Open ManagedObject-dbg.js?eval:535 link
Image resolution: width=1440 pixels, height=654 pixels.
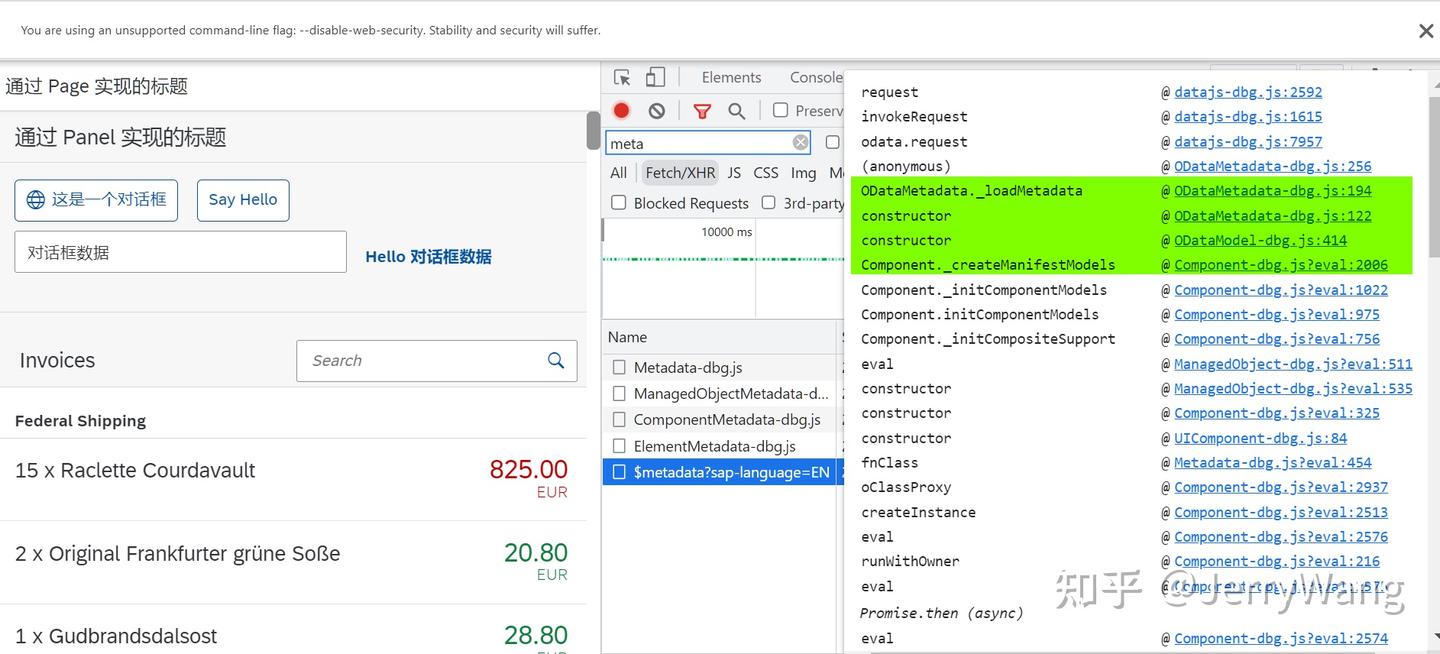click(x=1293, y=388)
